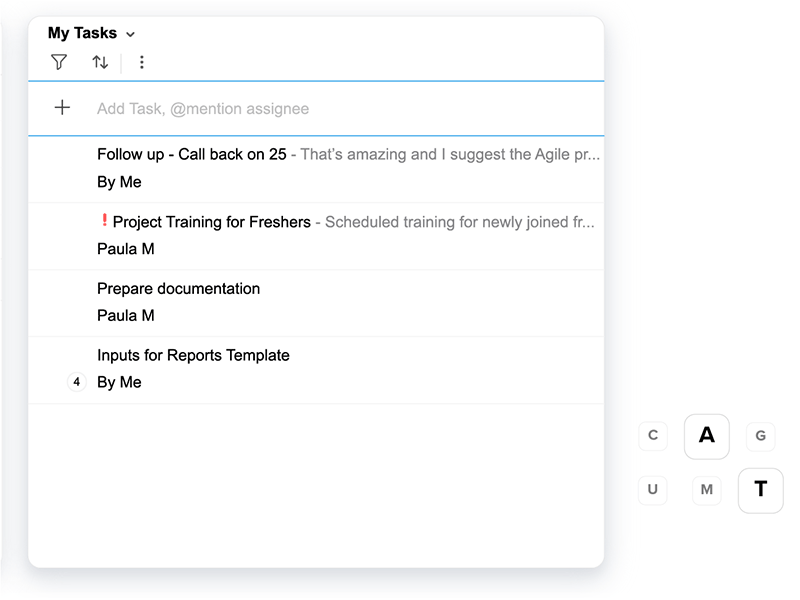Click Paula M under Prepare documentation
The height and width of the screenshot is (600, 800).
(126, 315)
